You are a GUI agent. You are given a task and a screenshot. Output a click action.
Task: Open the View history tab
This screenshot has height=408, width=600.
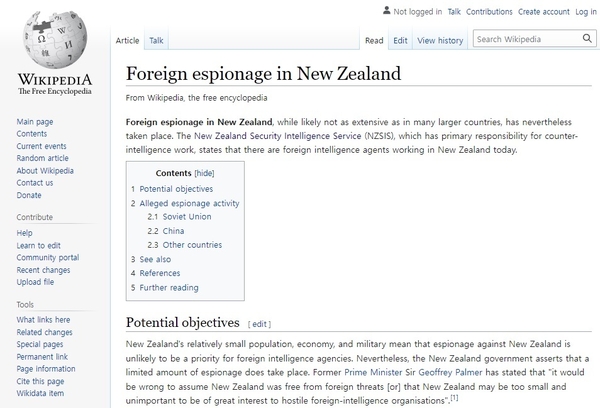tap(440, 41)
